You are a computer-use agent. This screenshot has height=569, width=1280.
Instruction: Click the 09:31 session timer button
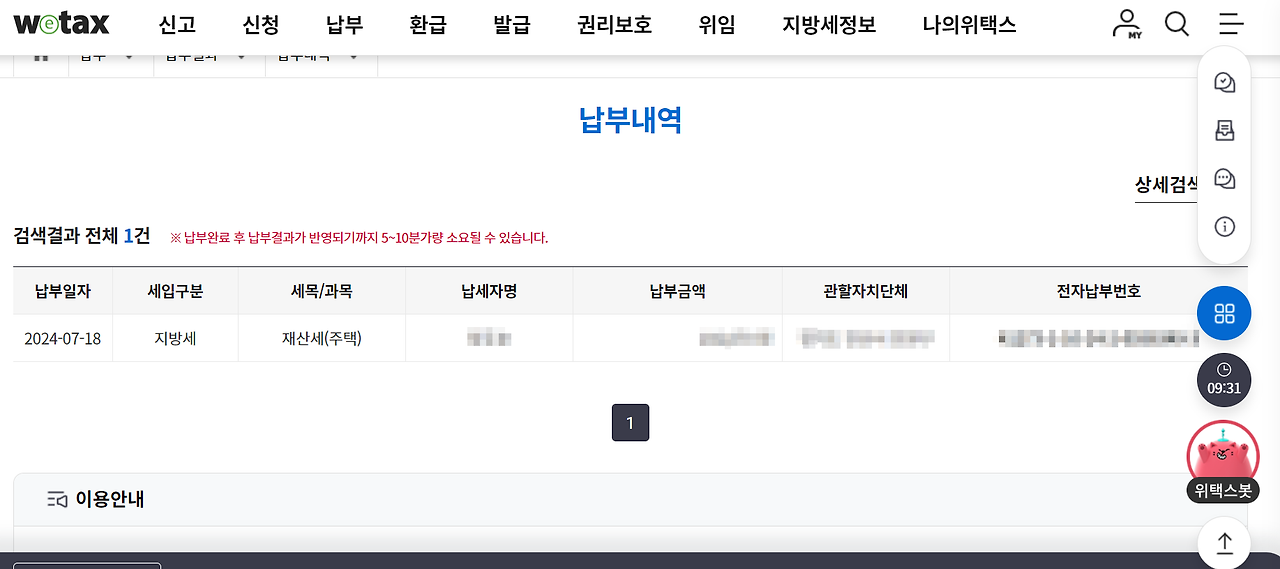(1224, 380)
